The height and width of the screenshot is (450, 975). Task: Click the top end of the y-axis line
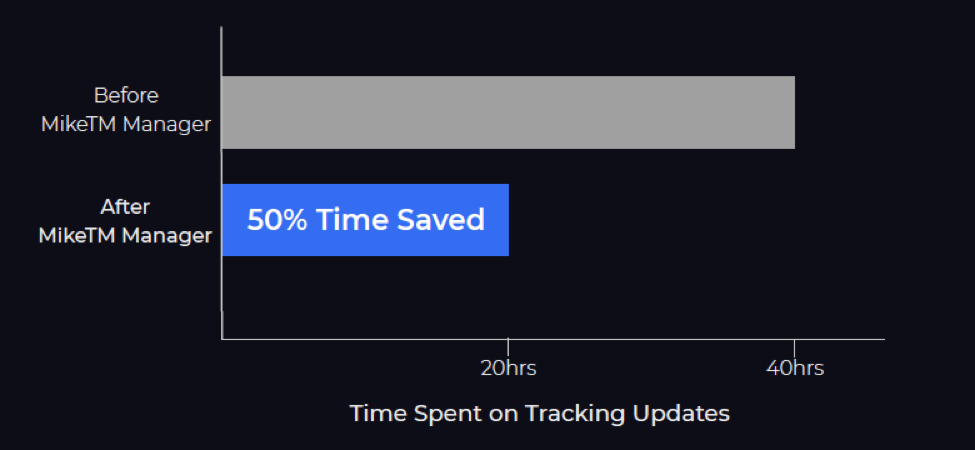[222, 29]
